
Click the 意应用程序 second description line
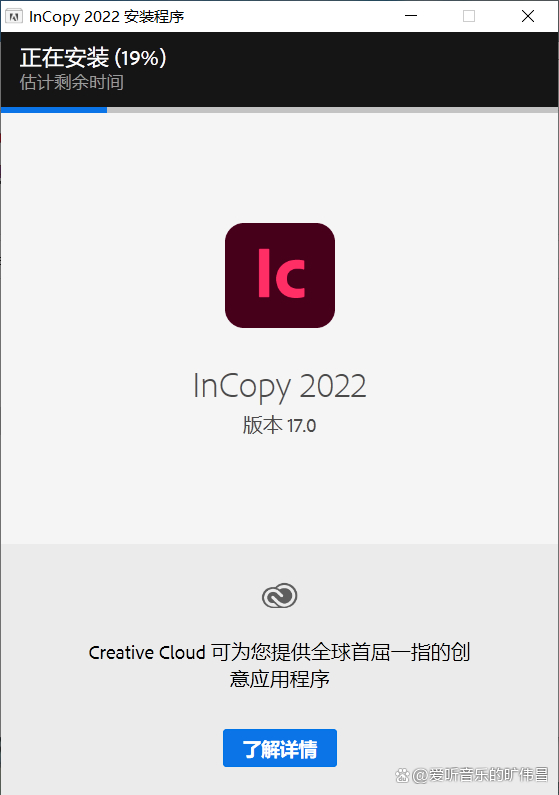279,679
